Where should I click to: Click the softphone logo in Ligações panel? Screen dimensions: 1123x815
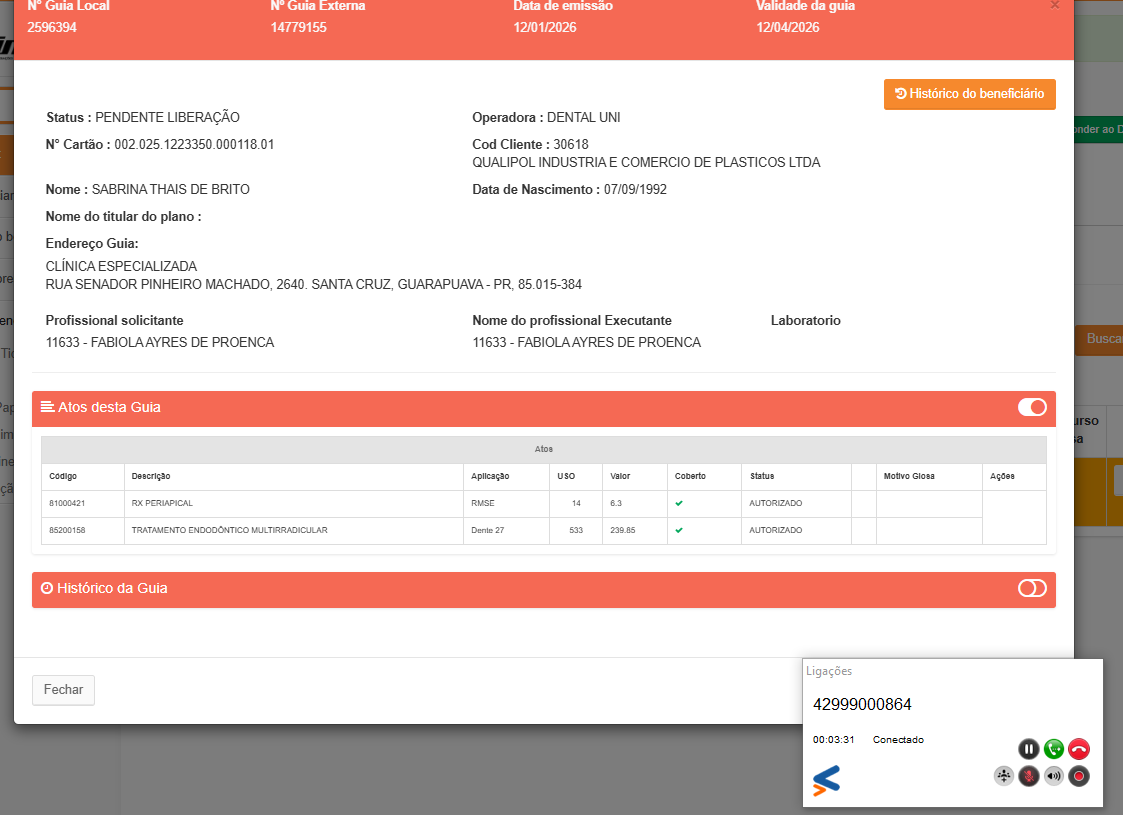[826, 780]
